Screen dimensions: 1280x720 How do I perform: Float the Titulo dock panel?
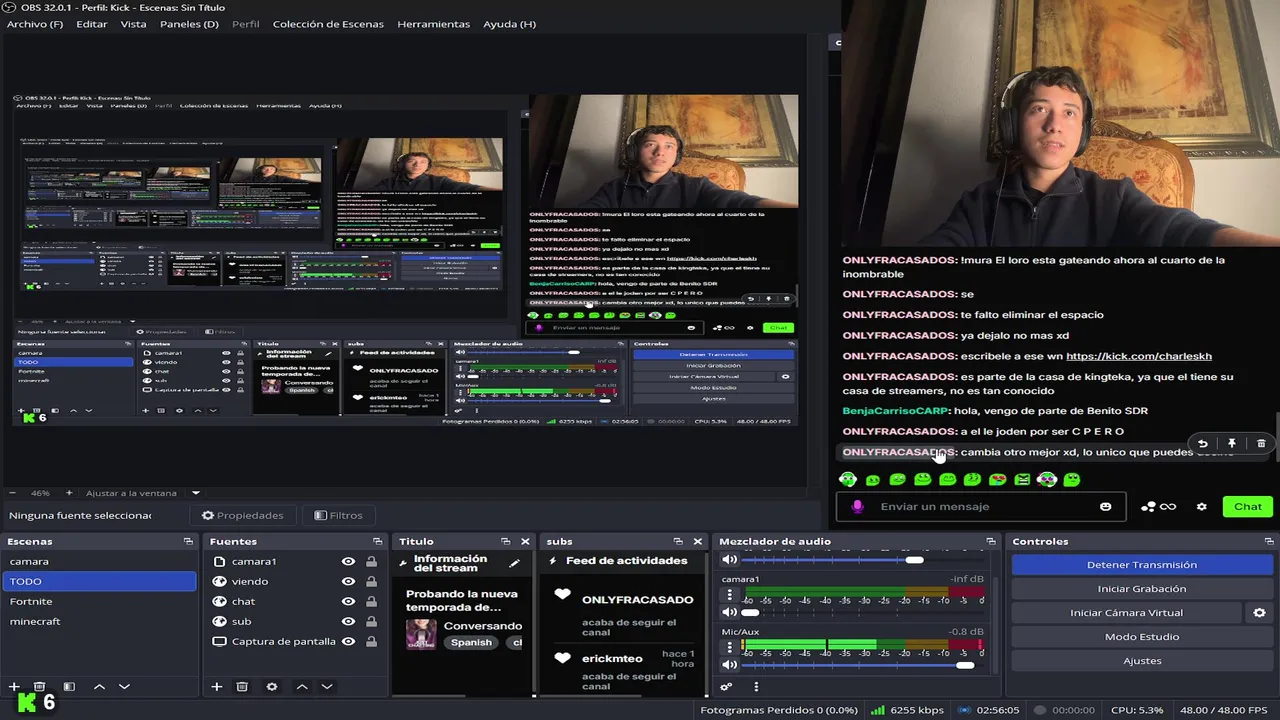pyautogui.click(x=506, y=541)
